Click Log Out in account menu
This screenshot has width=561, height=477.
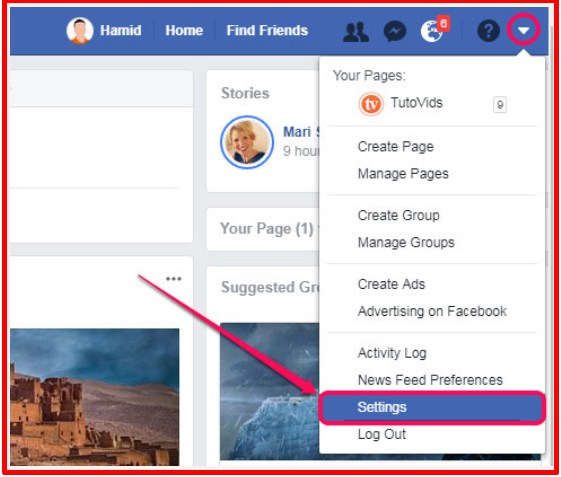pyautogui.click(x=382, y=434)
